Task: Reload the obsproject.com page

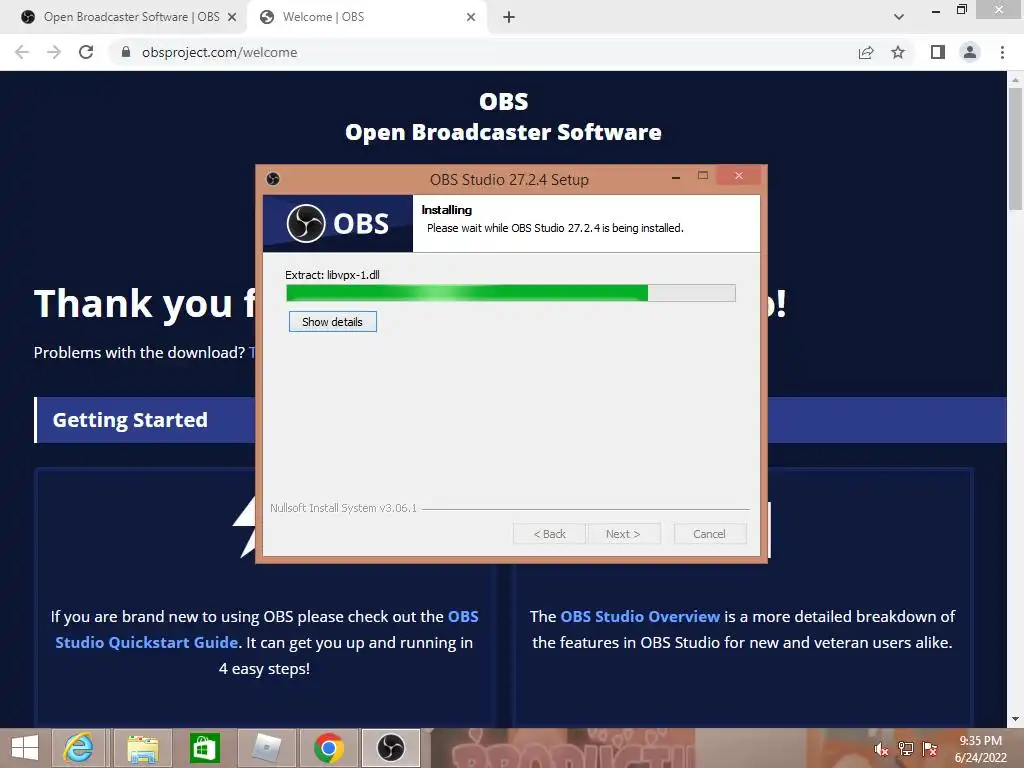Action: (86, 52)
